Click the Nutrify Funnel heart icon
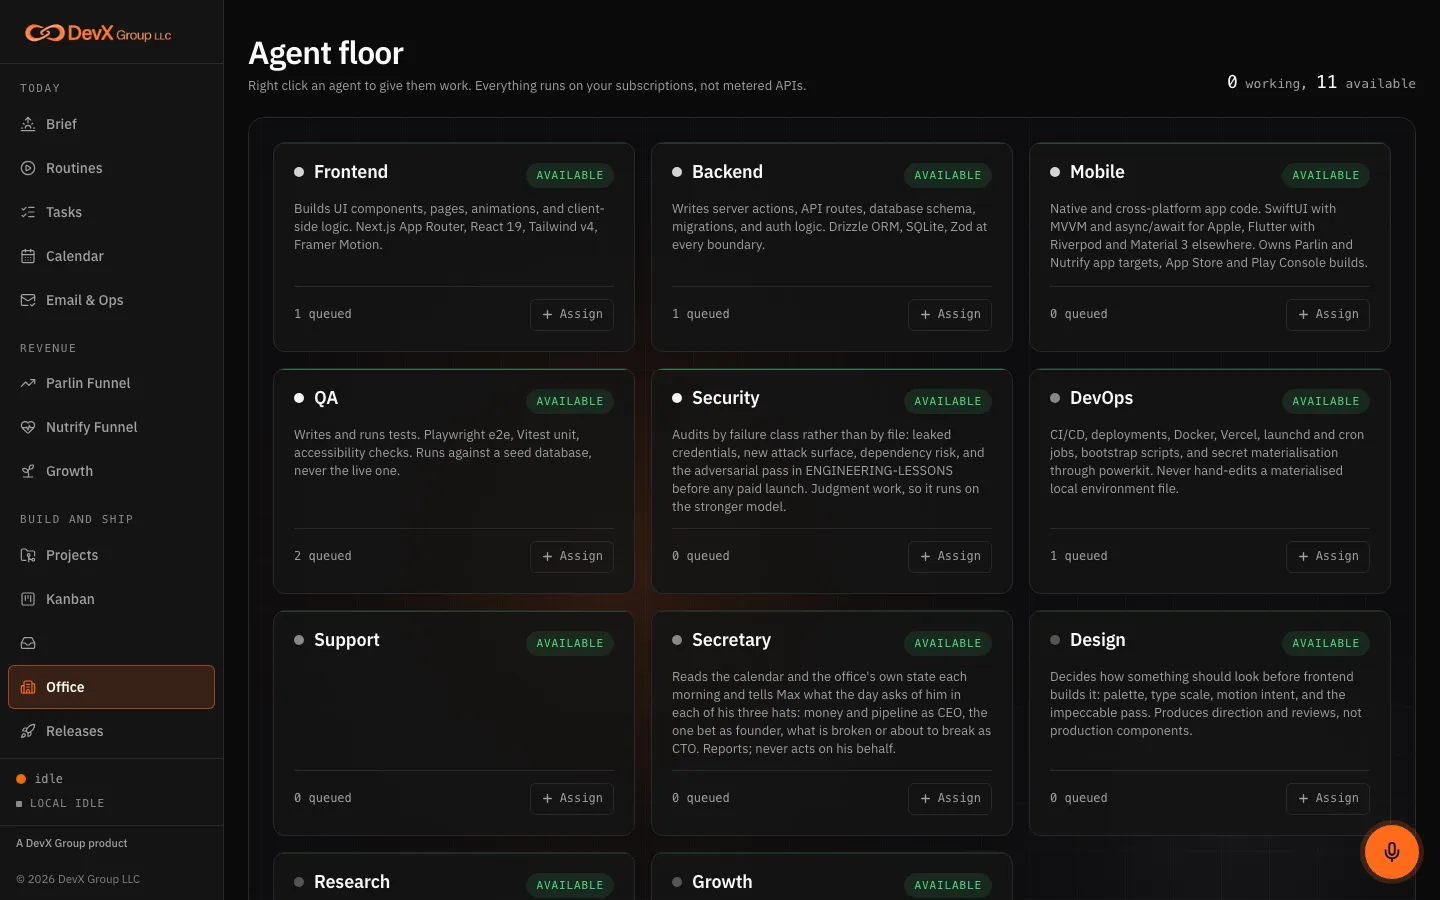This screenshot has width=1440, height=900. [x=28, y=427]
